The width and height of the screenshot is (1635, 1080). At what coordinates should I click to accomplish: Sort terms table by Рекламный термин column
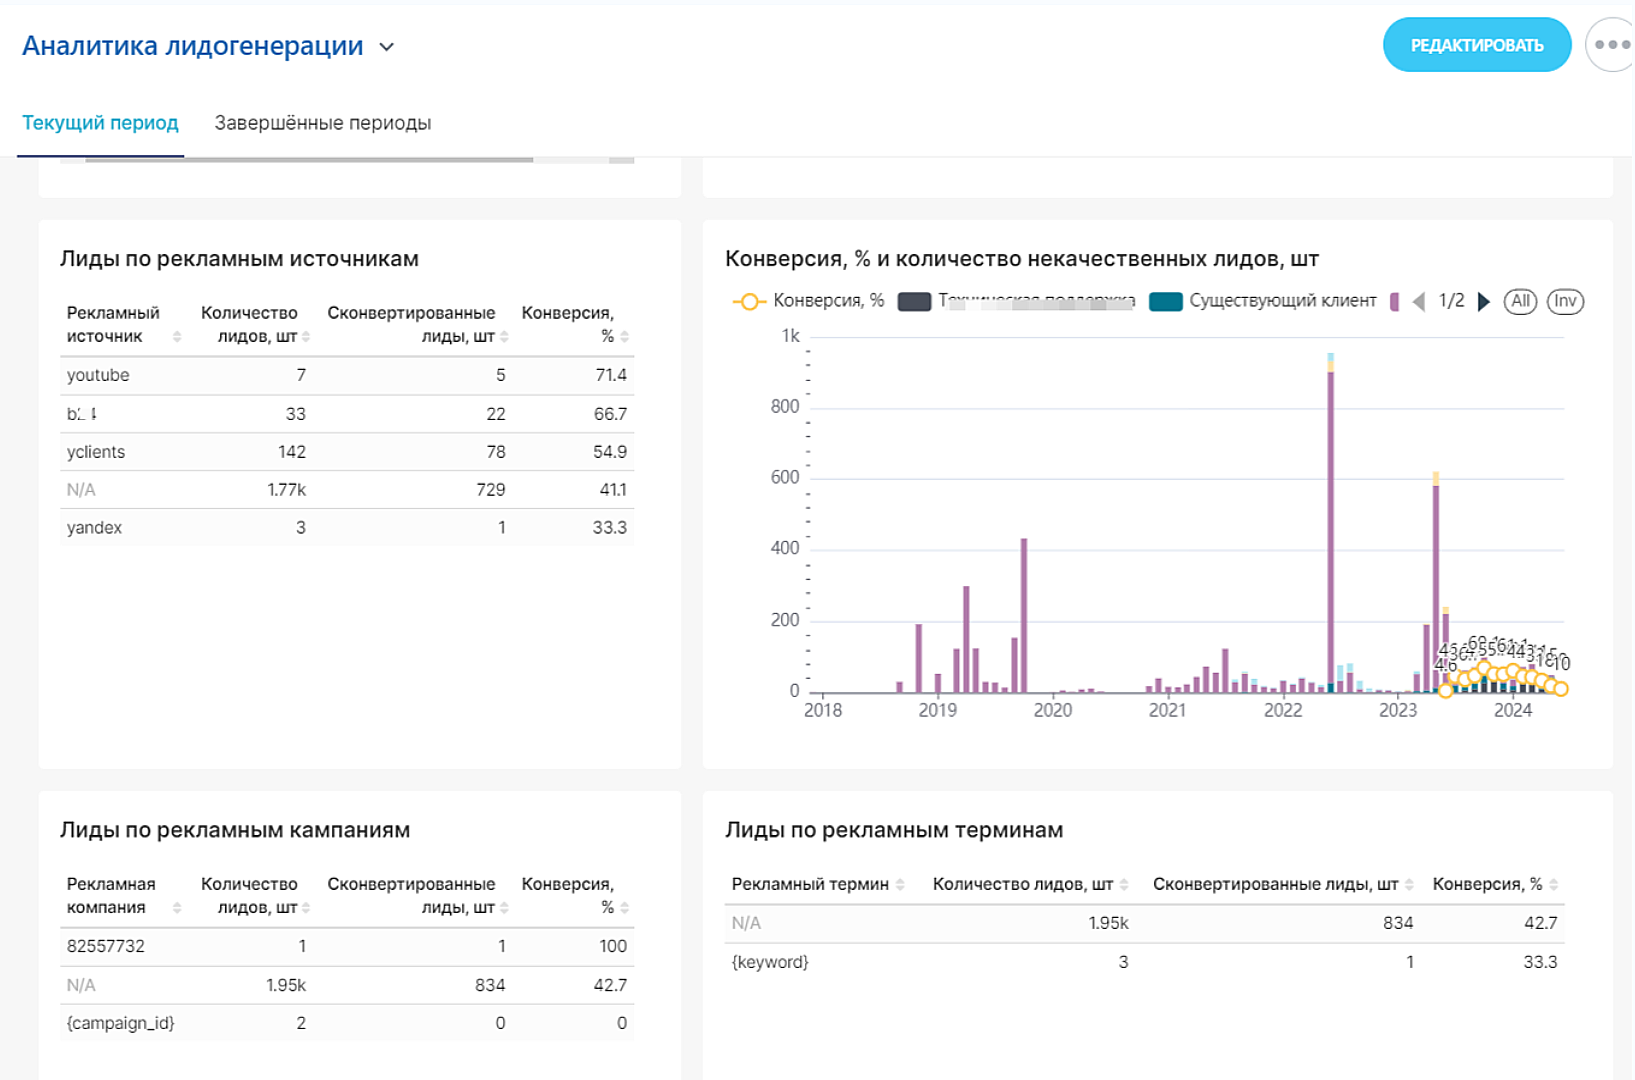coord(900,884)
